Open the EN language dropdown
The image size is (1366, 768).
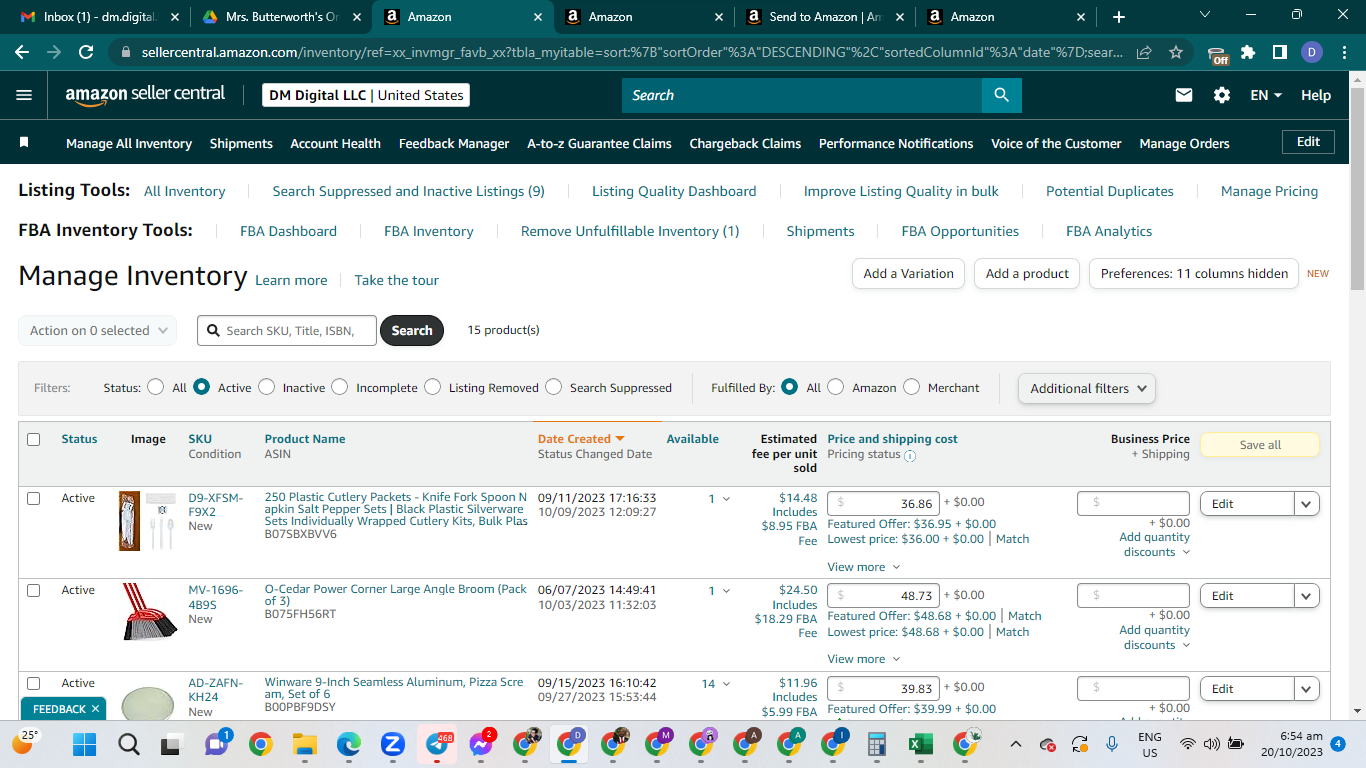(x=1266, y=95)
